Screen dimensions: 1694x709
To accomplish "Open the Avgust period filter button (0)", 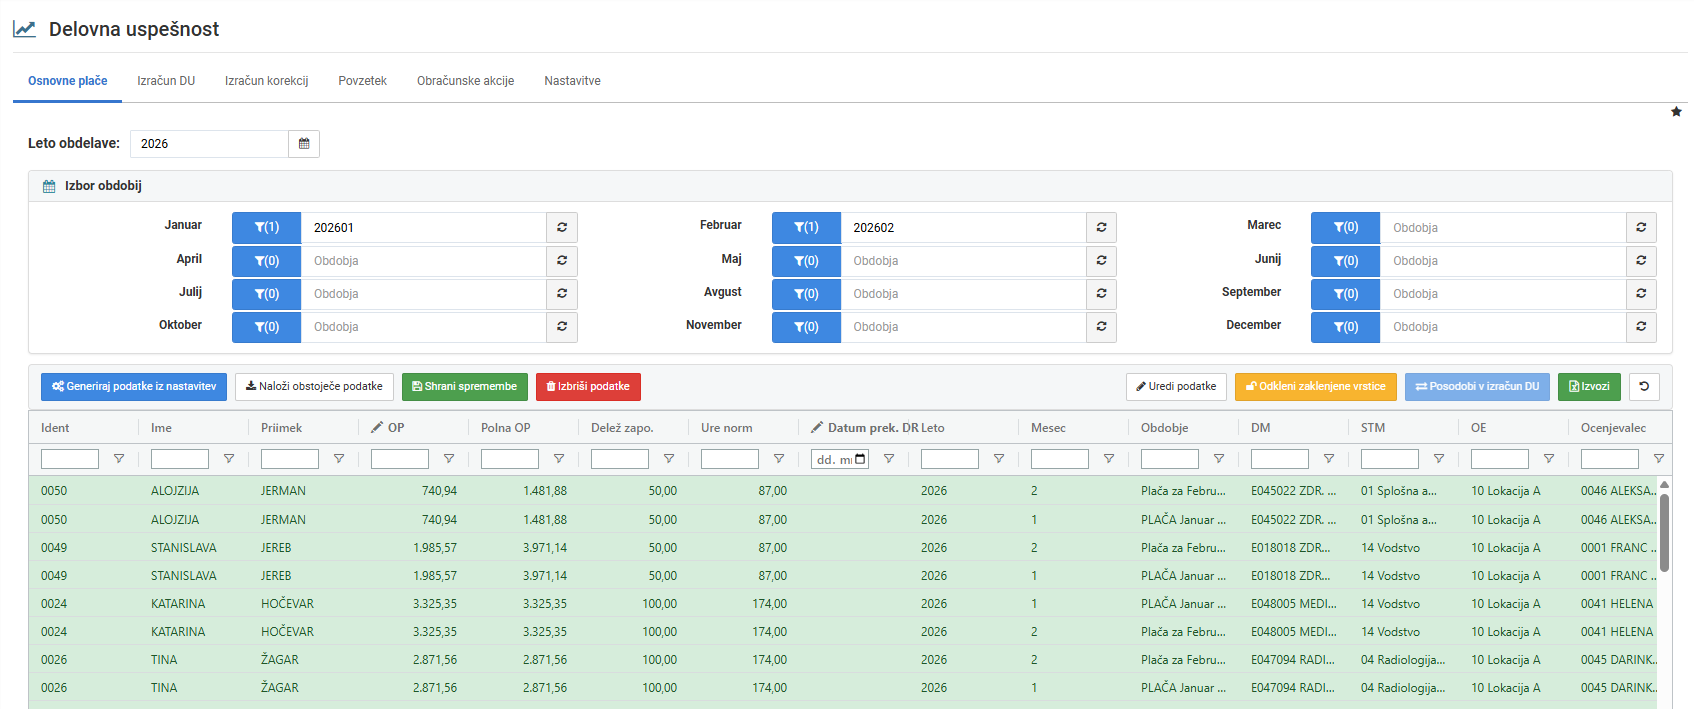I will click(806, 294).
